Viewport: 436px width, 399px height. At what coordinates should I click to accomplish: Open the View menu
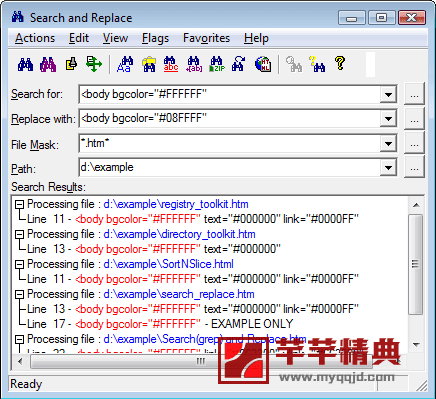tap(115, 38)
